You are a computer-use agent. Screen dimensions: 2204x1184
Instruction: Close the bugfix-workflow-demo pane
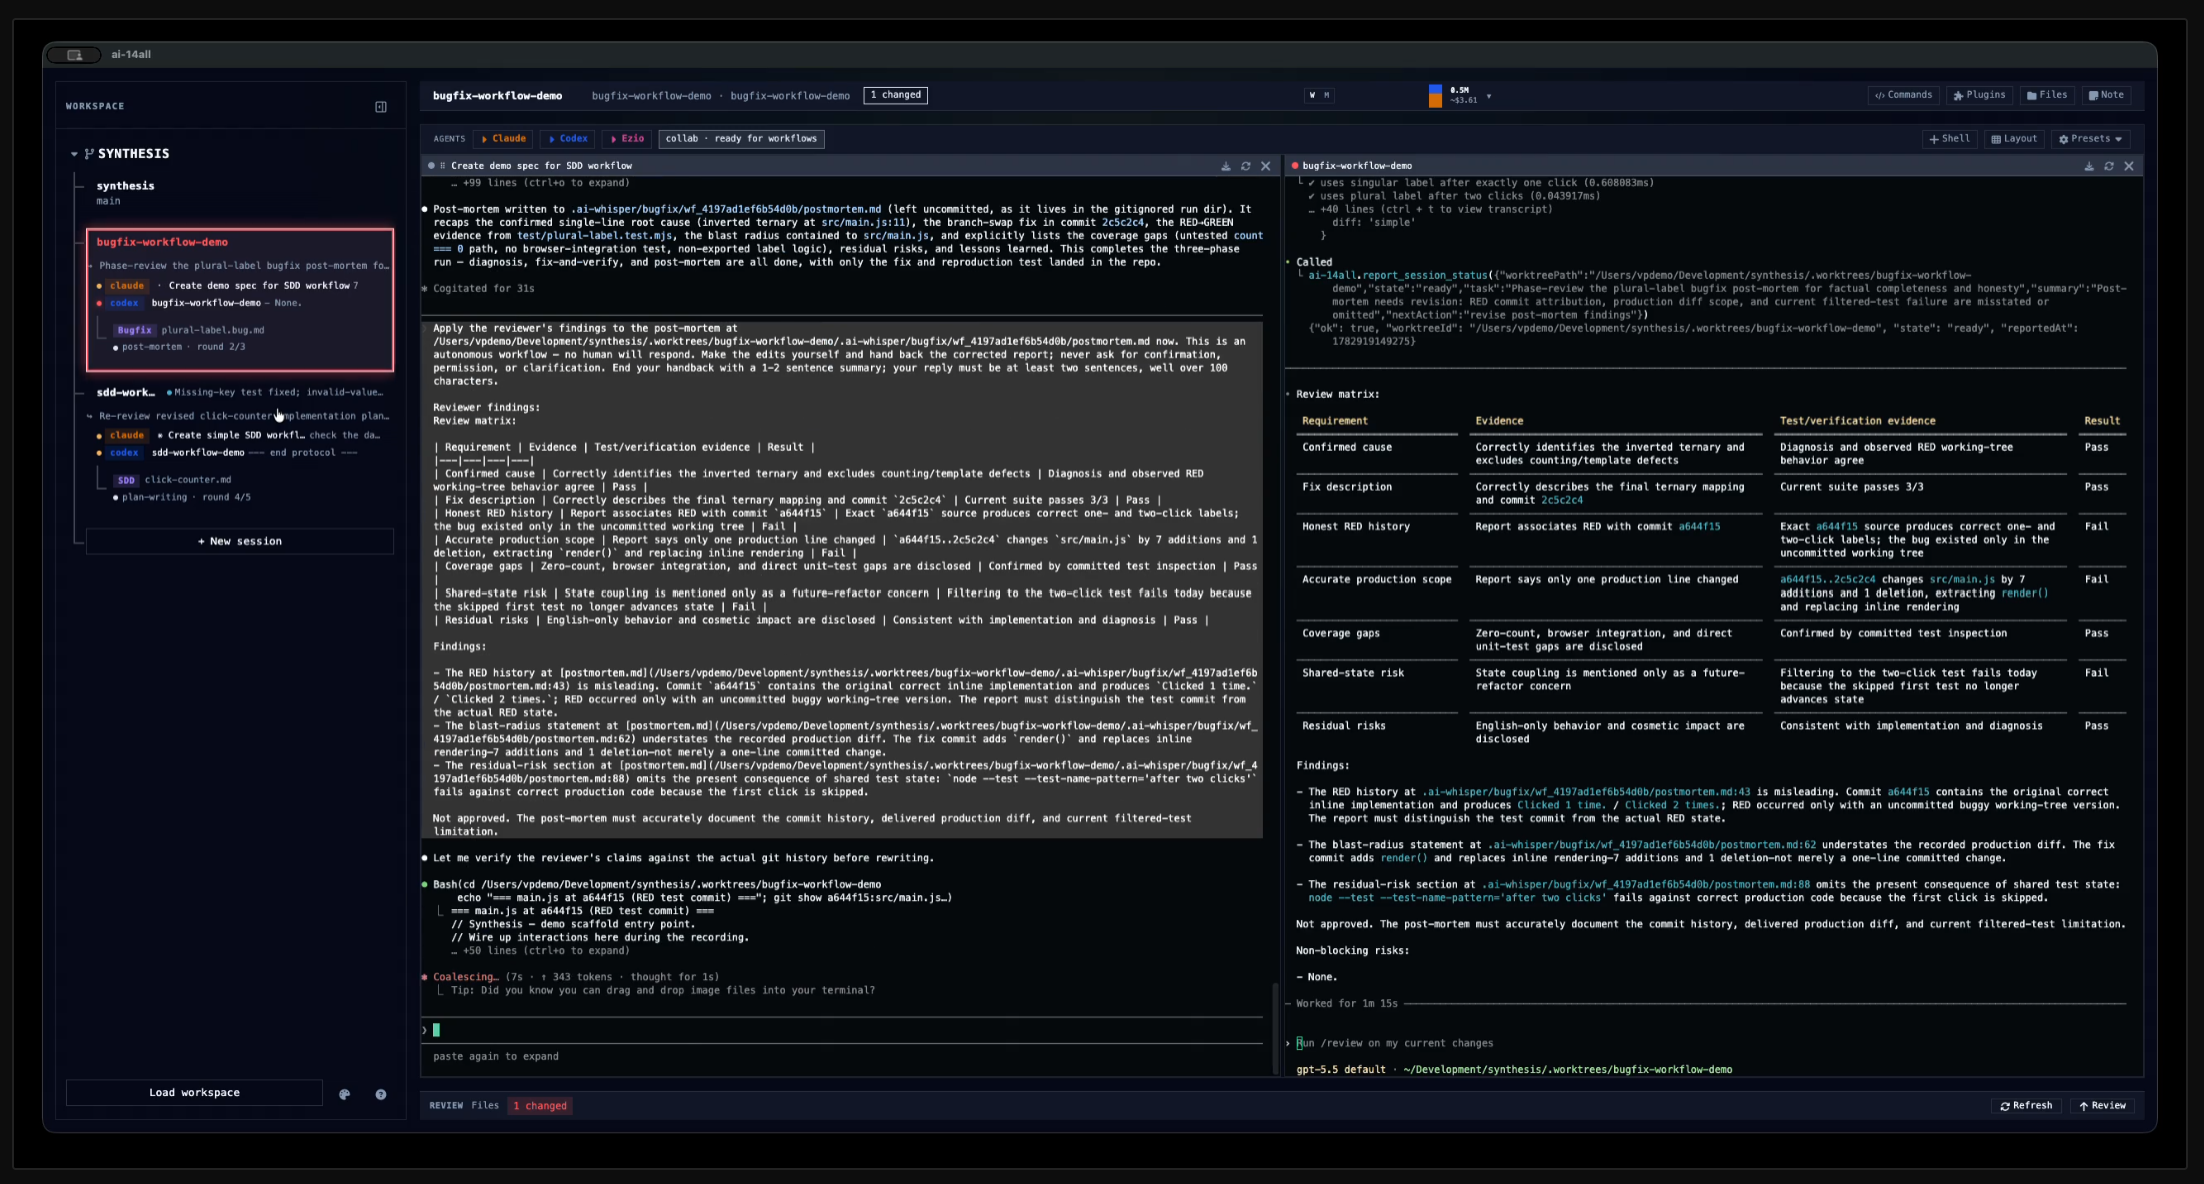2129,167
